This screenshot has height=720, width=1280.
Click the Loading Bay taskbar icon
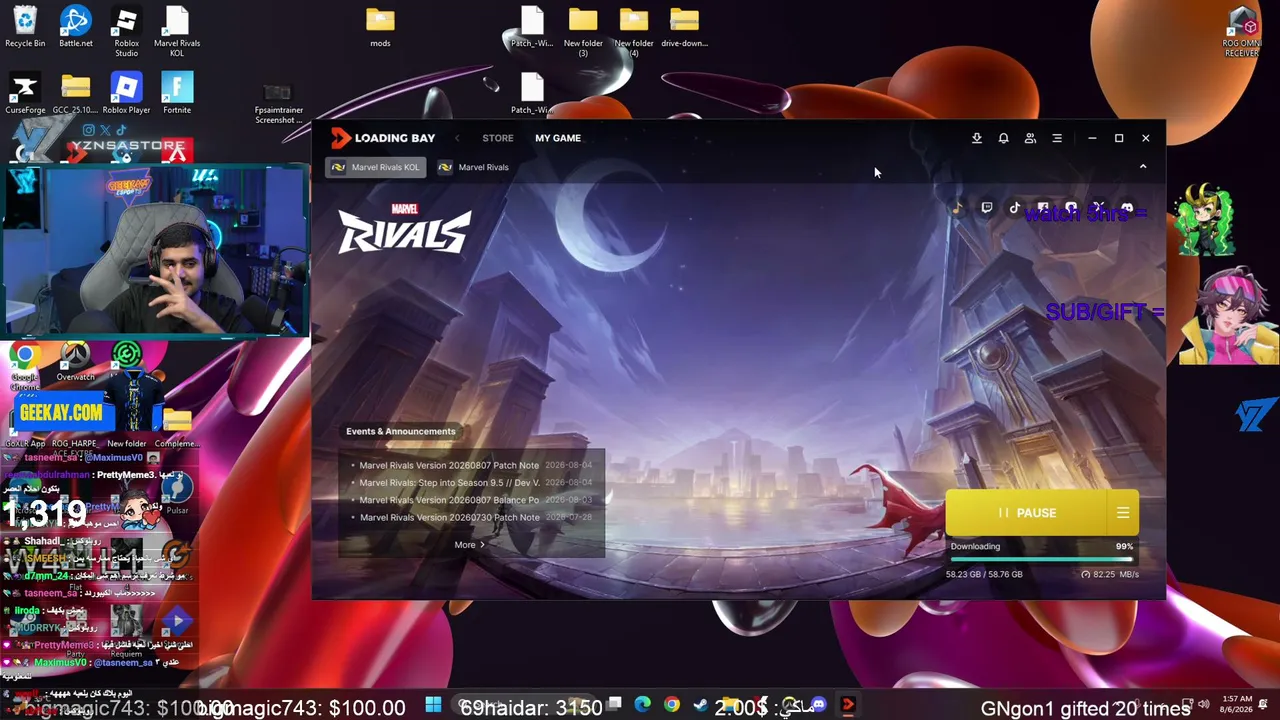click(x=848, y=705)
